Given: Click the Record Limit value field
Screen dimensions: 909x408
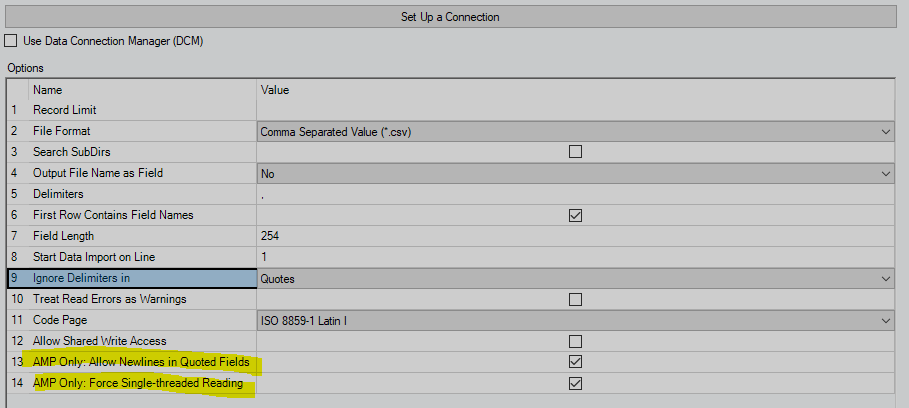Looking at the screenshot, I should [575, 110].
